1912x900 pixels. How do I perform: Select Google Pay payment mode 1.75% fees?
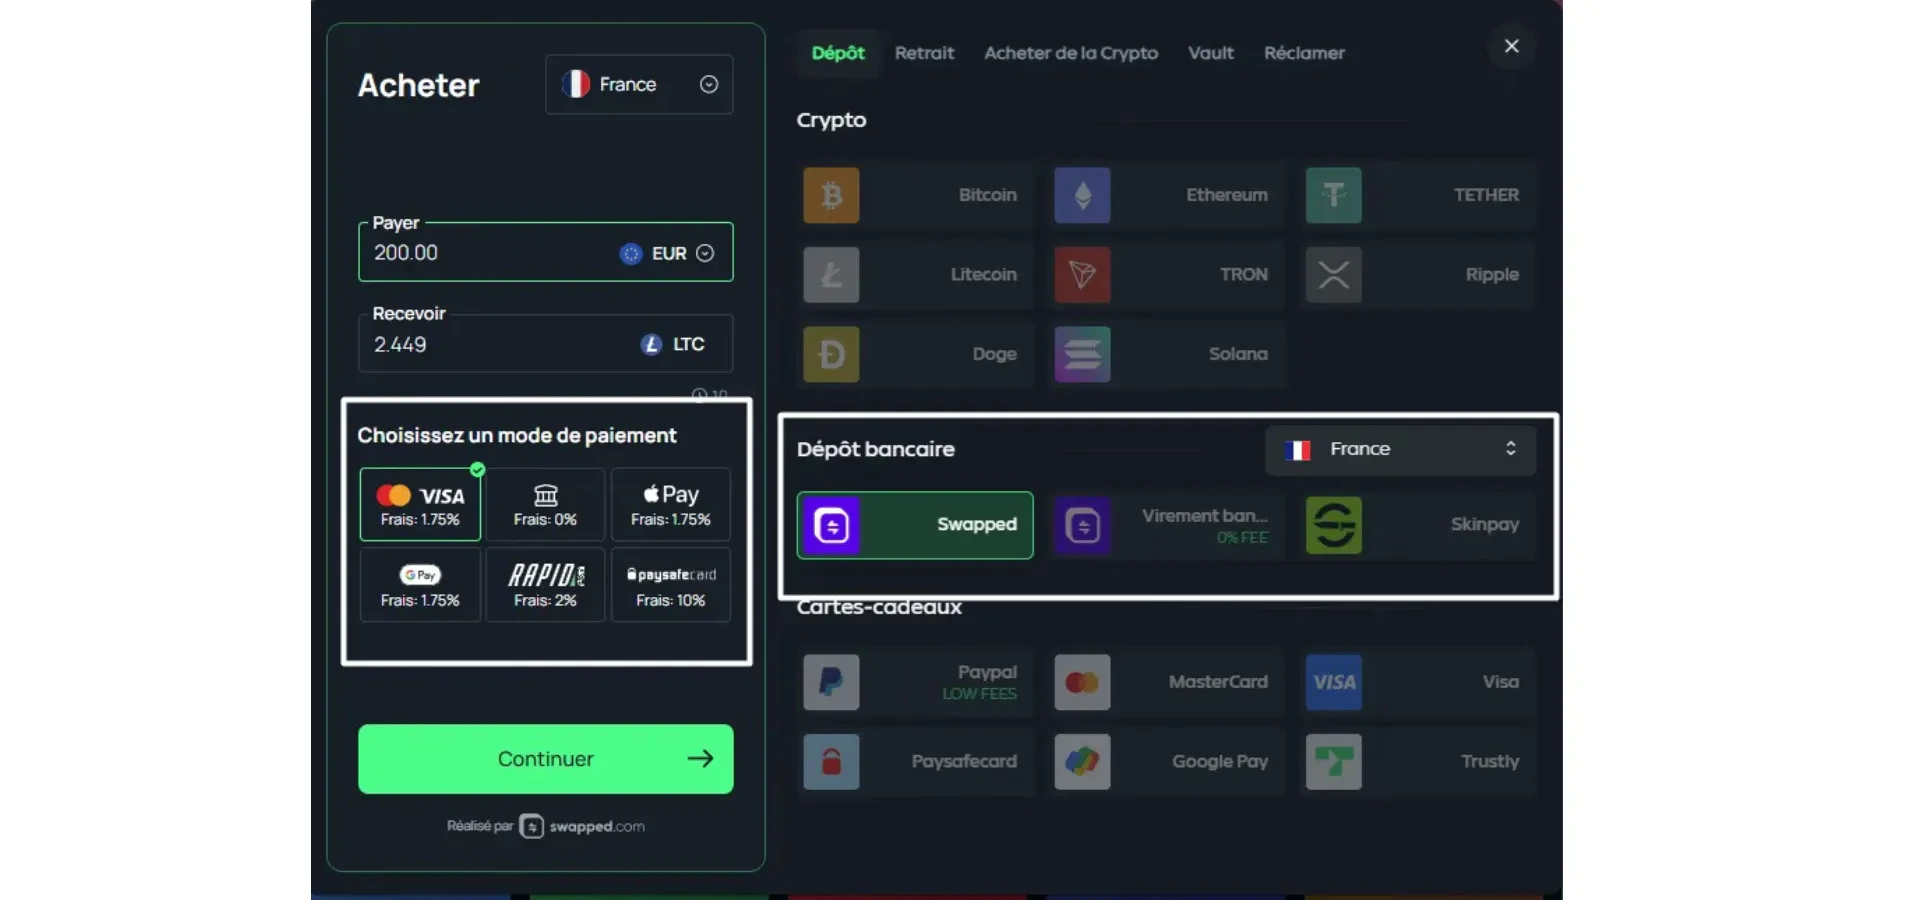(420, 585)
